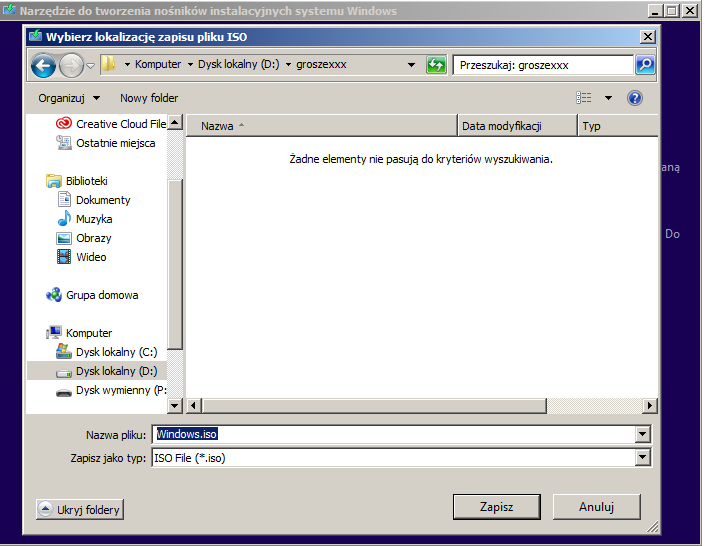This screenshot has width=705, height=546.
Task: Click the Dysk wymienny drive icon
Action: pos(64,393)
